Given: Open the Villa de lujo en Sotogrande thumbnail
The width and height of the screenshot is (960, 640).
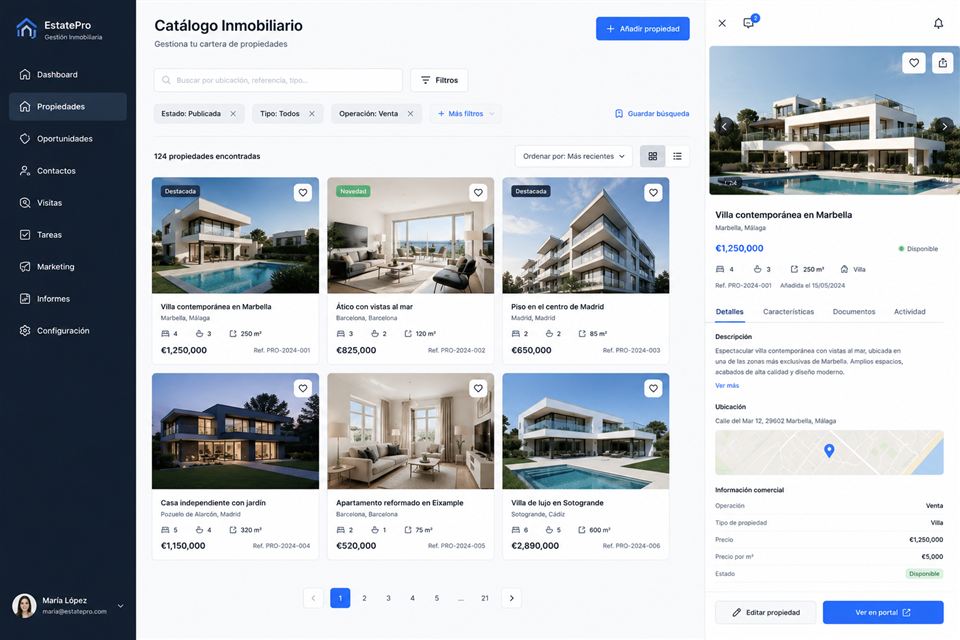Looking at the screenshot, I should 586,431.
